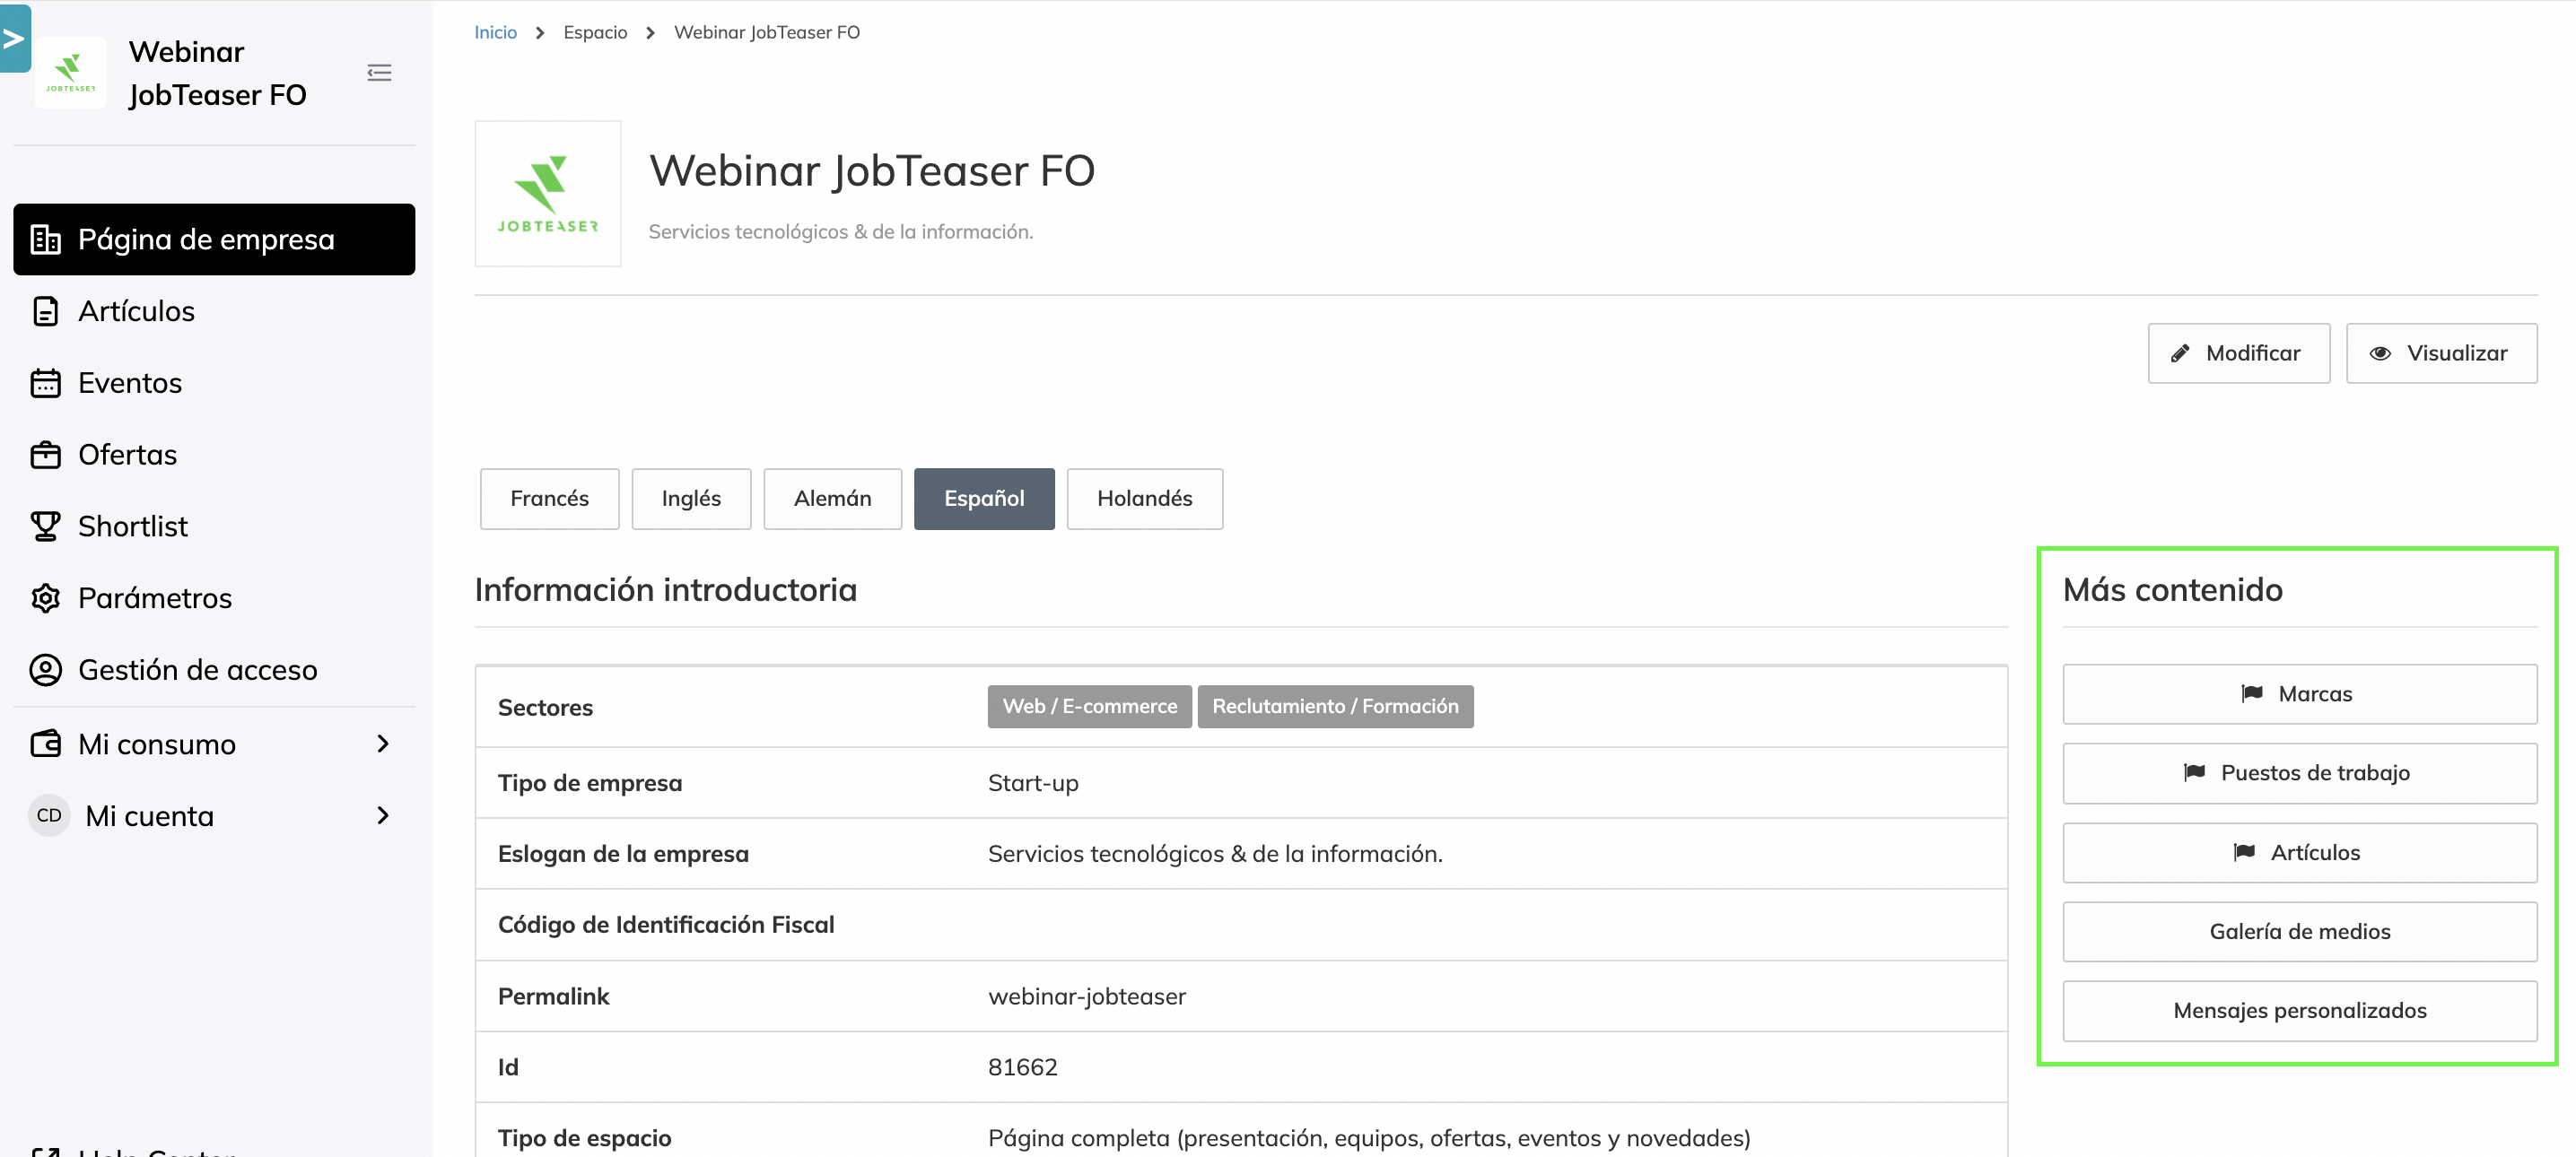This screenshot has height=1157, width=2576.
Task: Switch to the Francés language tab
Action: pyautogui.click(x=549, y=499)
